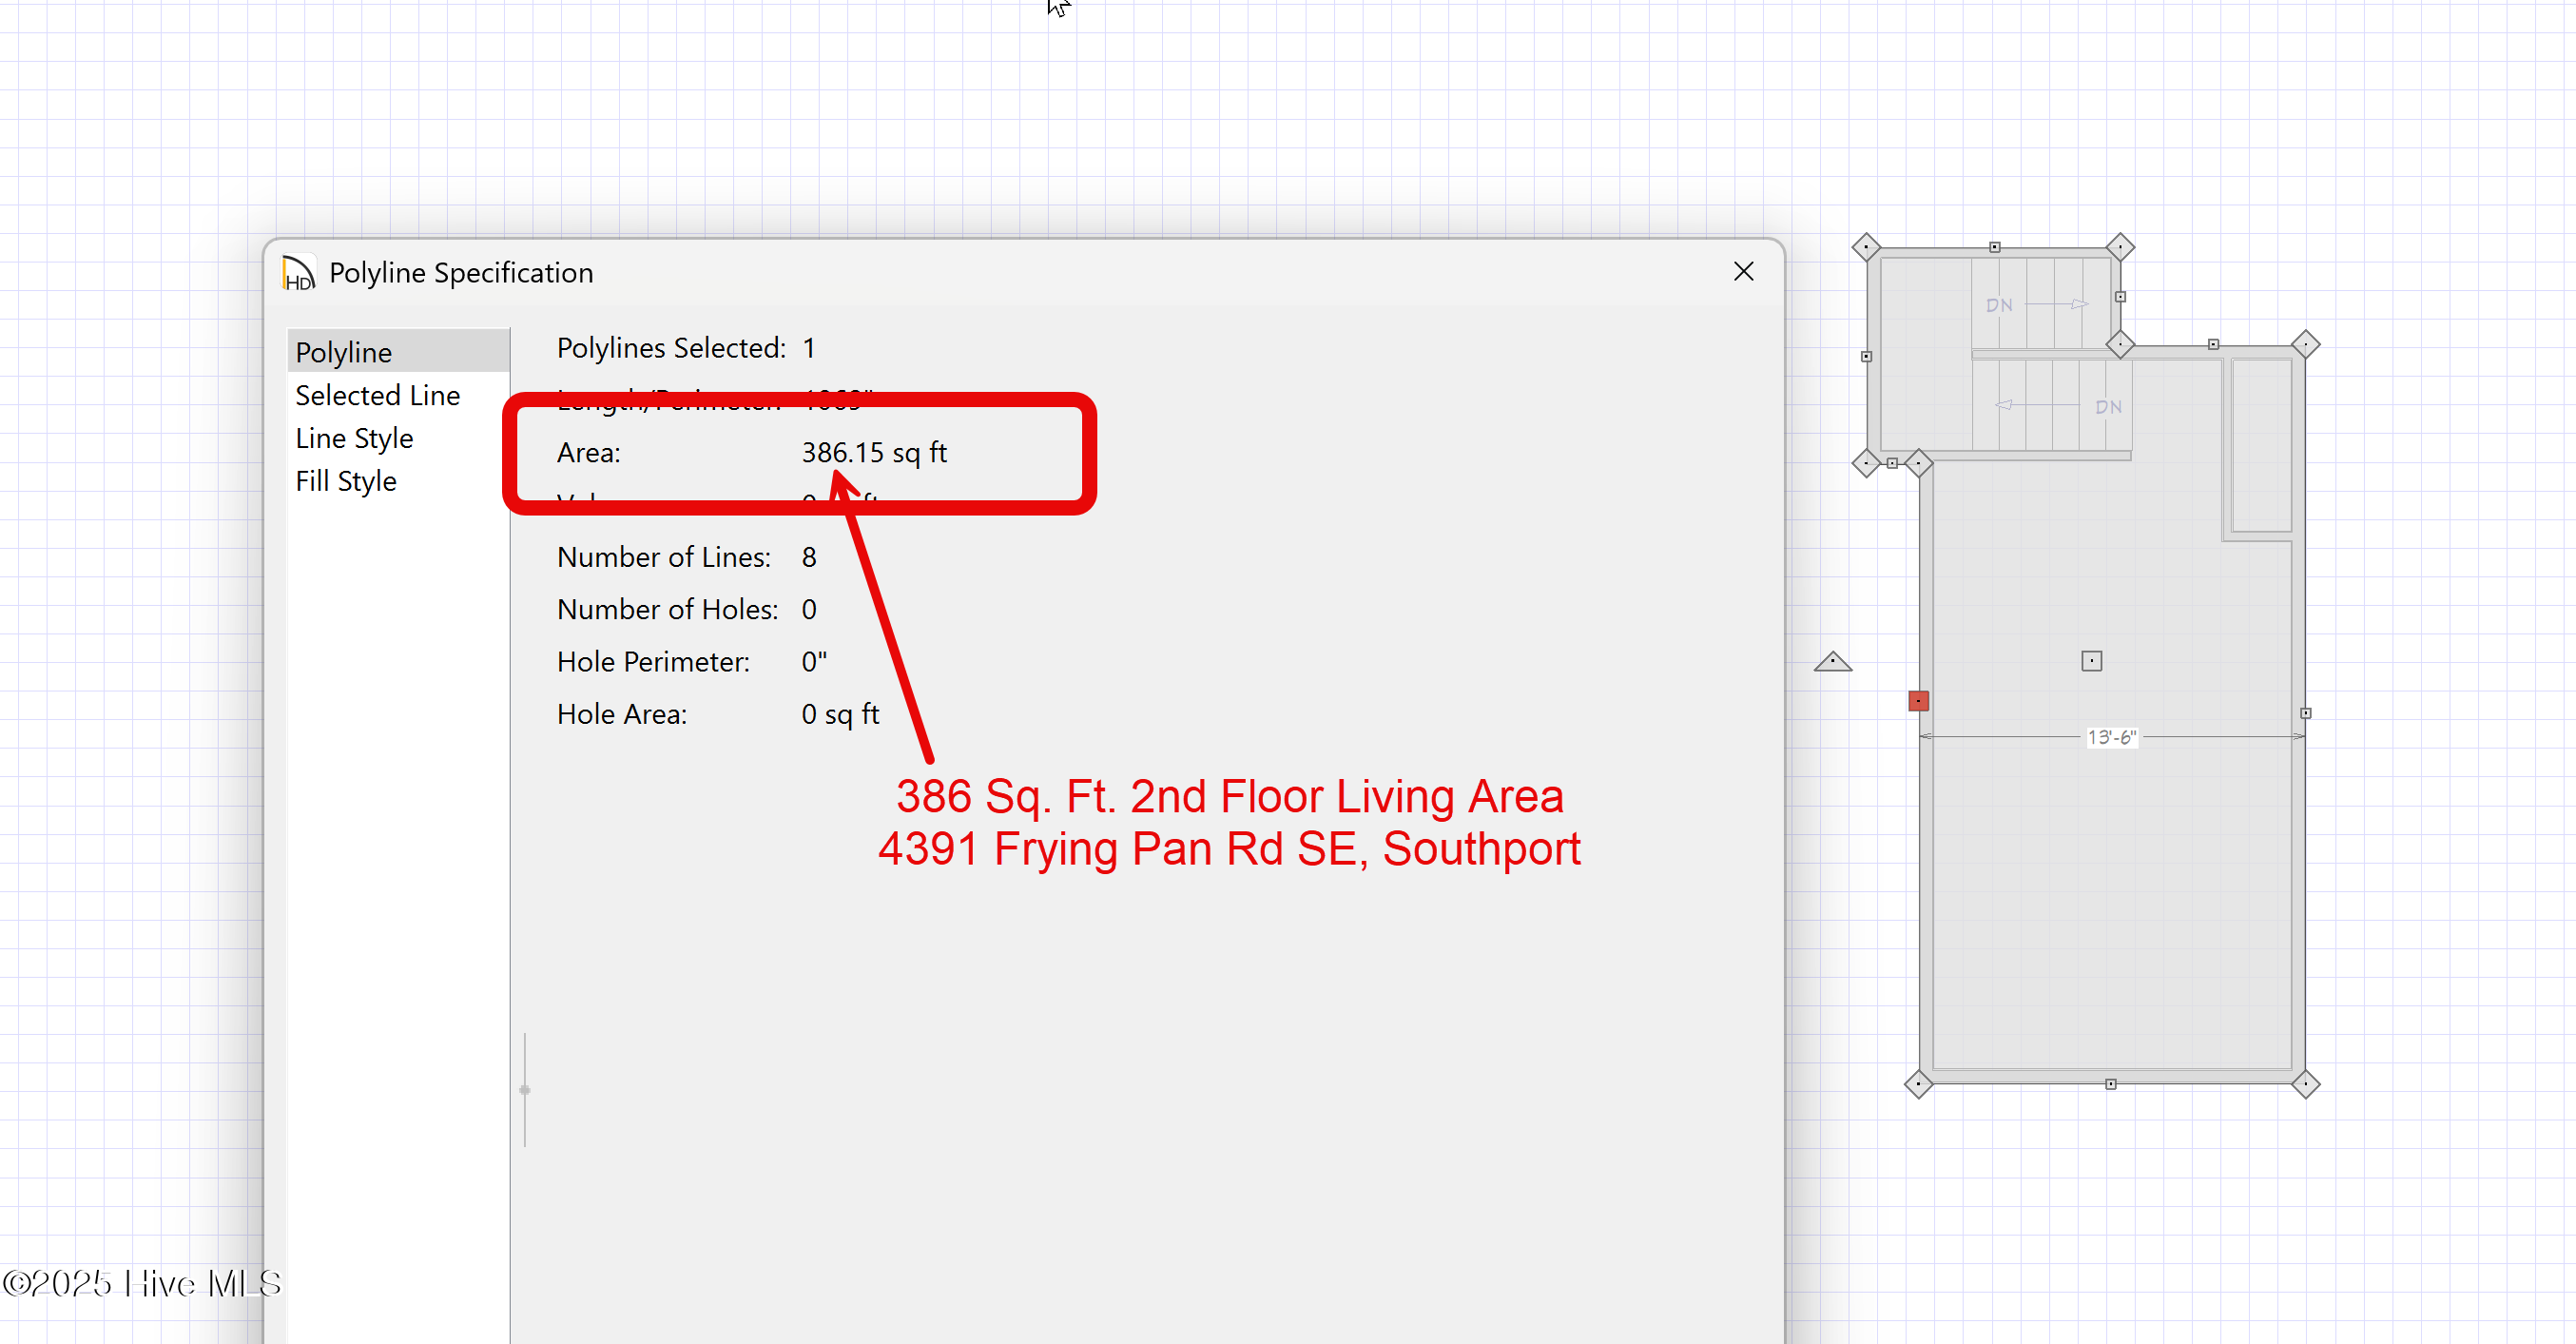Click the vertical splitter handle in dialog
The image size is (2576, 1344).
click(525, 1089)
